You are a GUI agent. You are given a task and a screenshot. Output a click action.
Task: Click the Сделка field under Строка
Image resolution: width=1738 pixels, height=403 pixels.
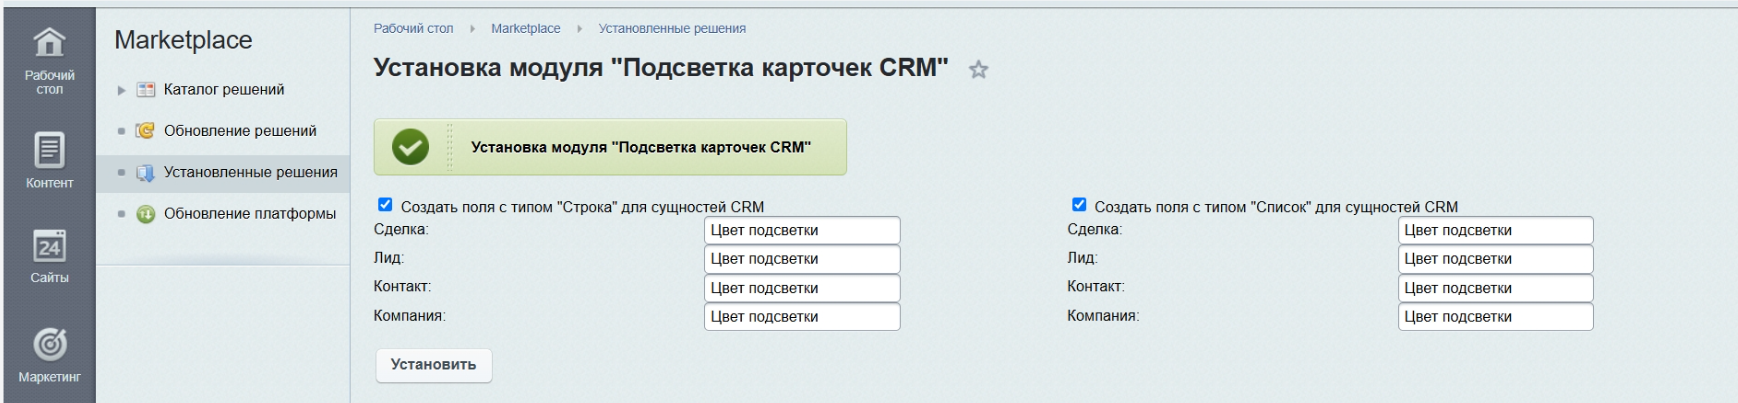(801, 230)
